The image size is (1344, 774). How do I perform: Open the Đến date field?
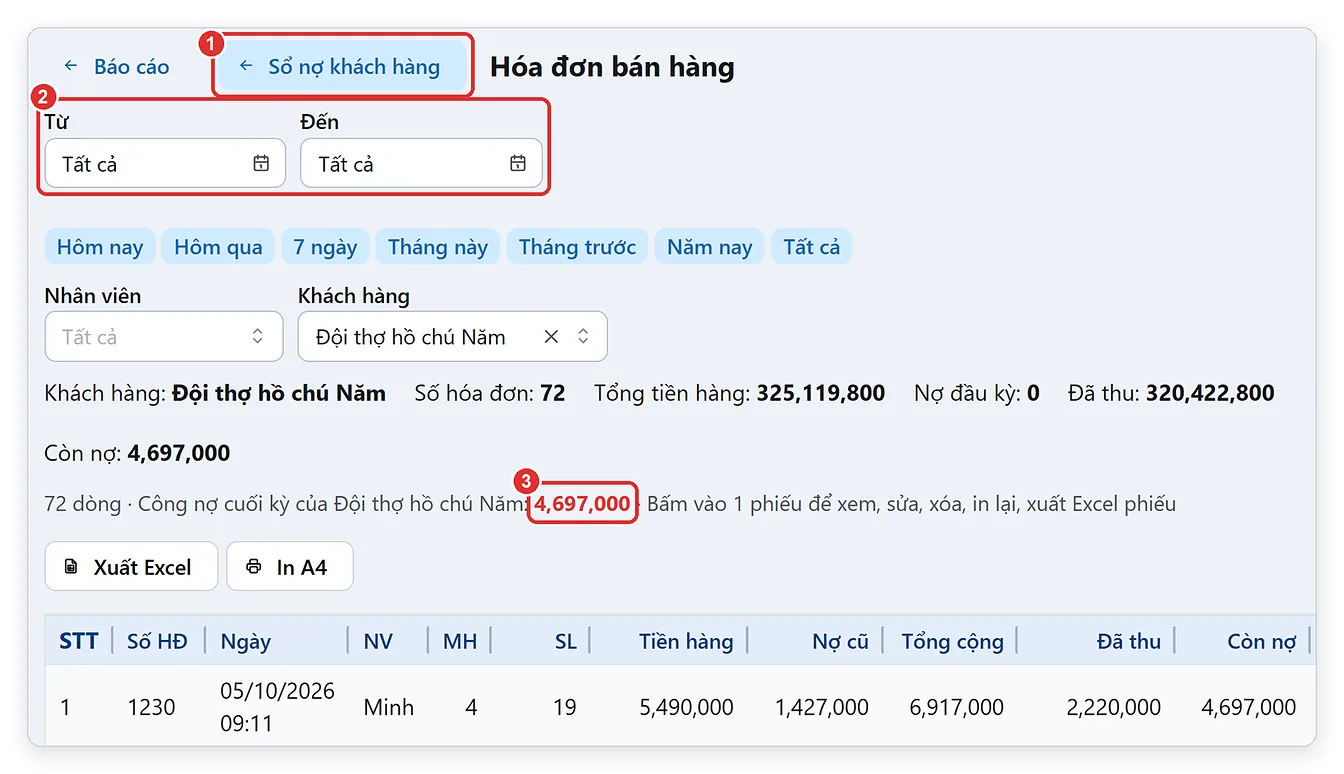(x=421, y=163)
